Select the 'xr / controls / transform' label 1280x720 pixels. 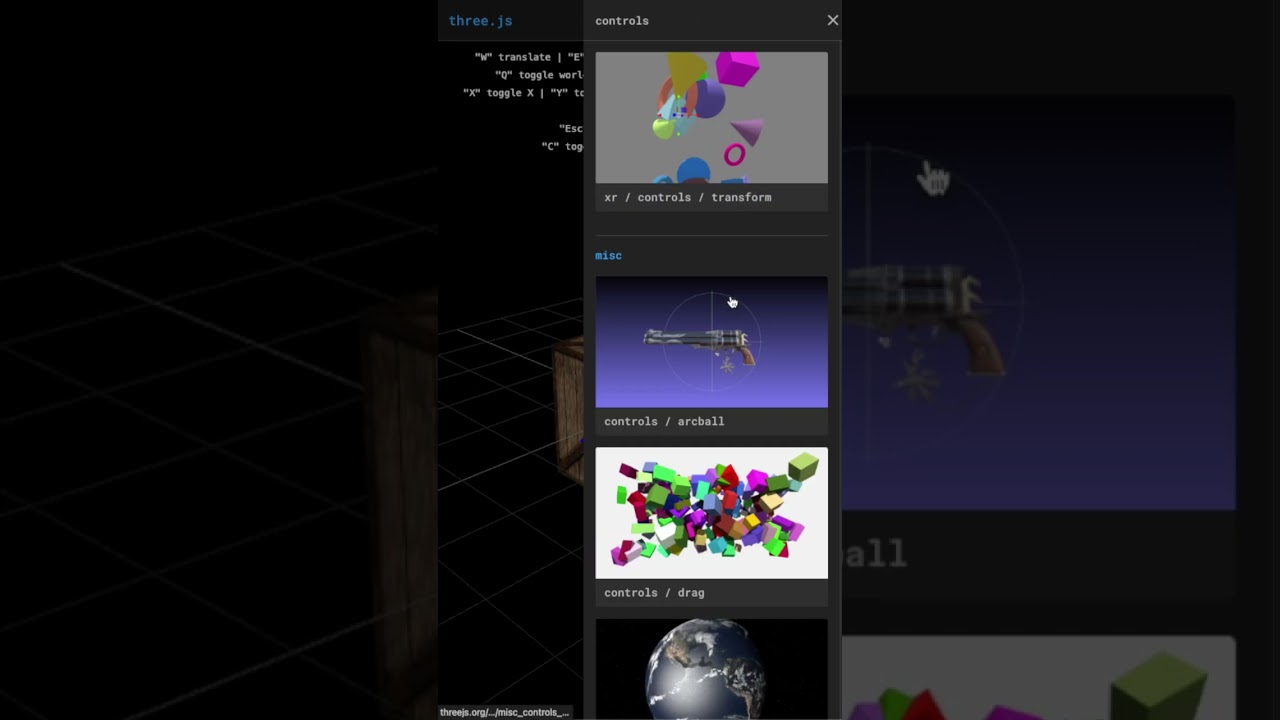[688, 198]
